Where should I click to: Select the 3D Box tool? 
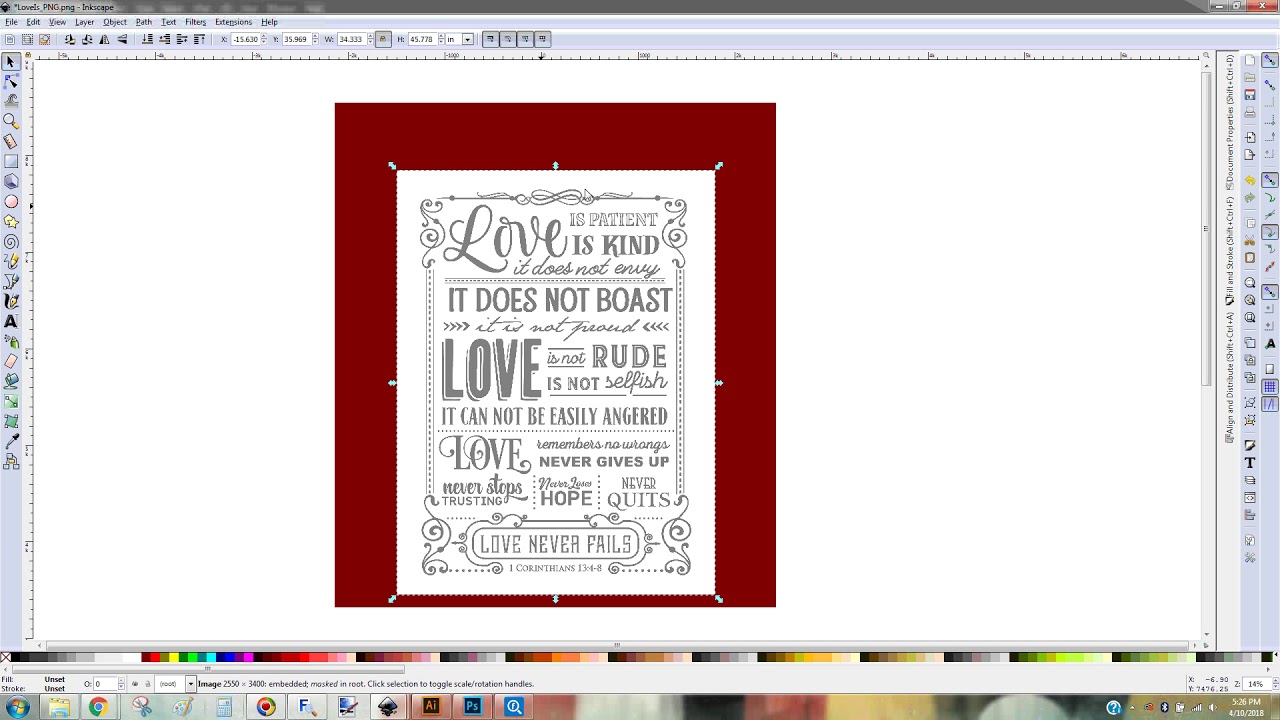pos(11,181)
